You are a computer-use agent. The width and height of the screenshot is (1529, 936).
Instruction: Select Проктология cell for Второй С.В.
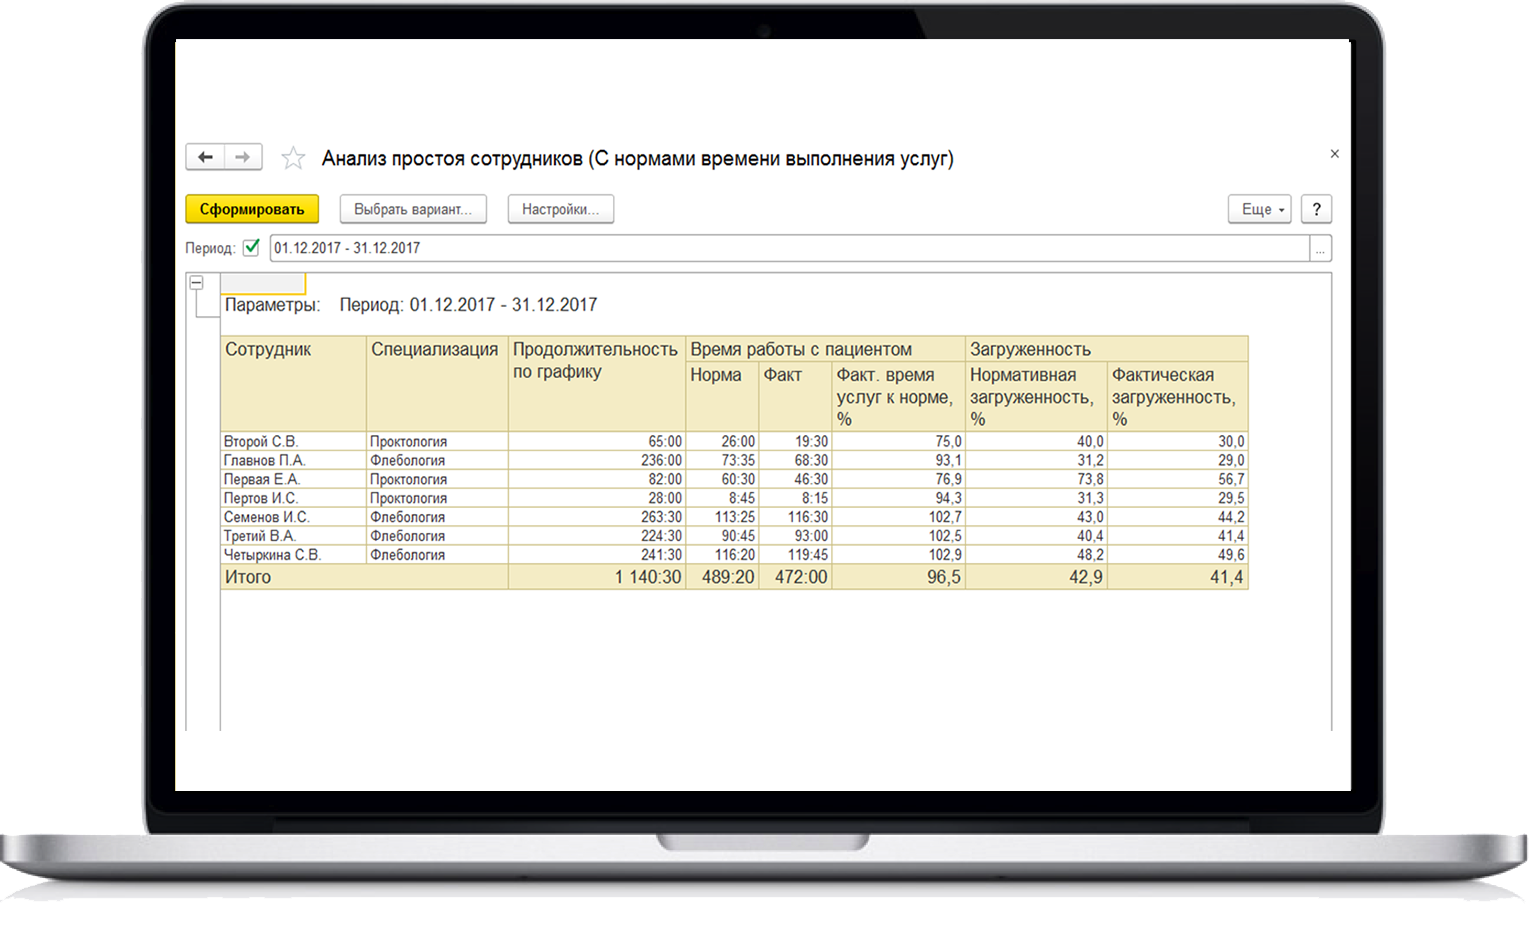coord(437,441)
